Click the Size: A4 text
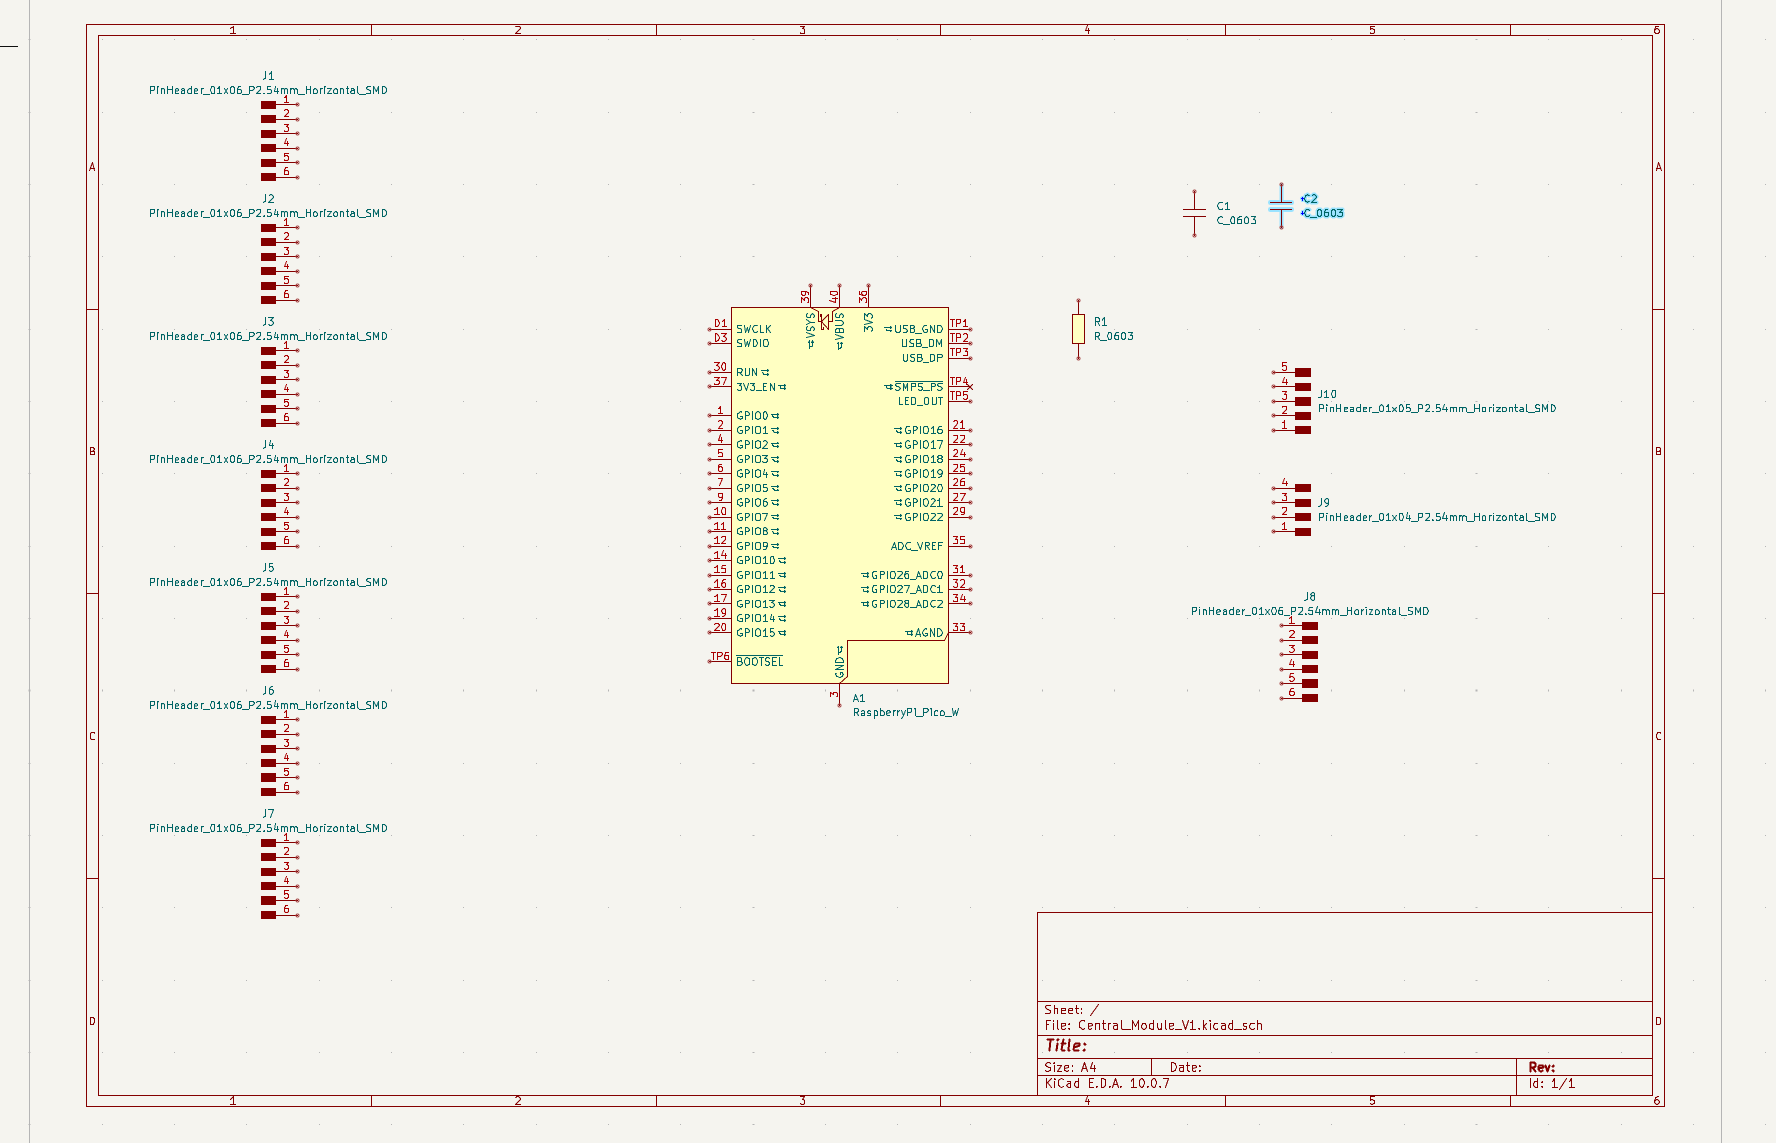 pos(1071,1067)
